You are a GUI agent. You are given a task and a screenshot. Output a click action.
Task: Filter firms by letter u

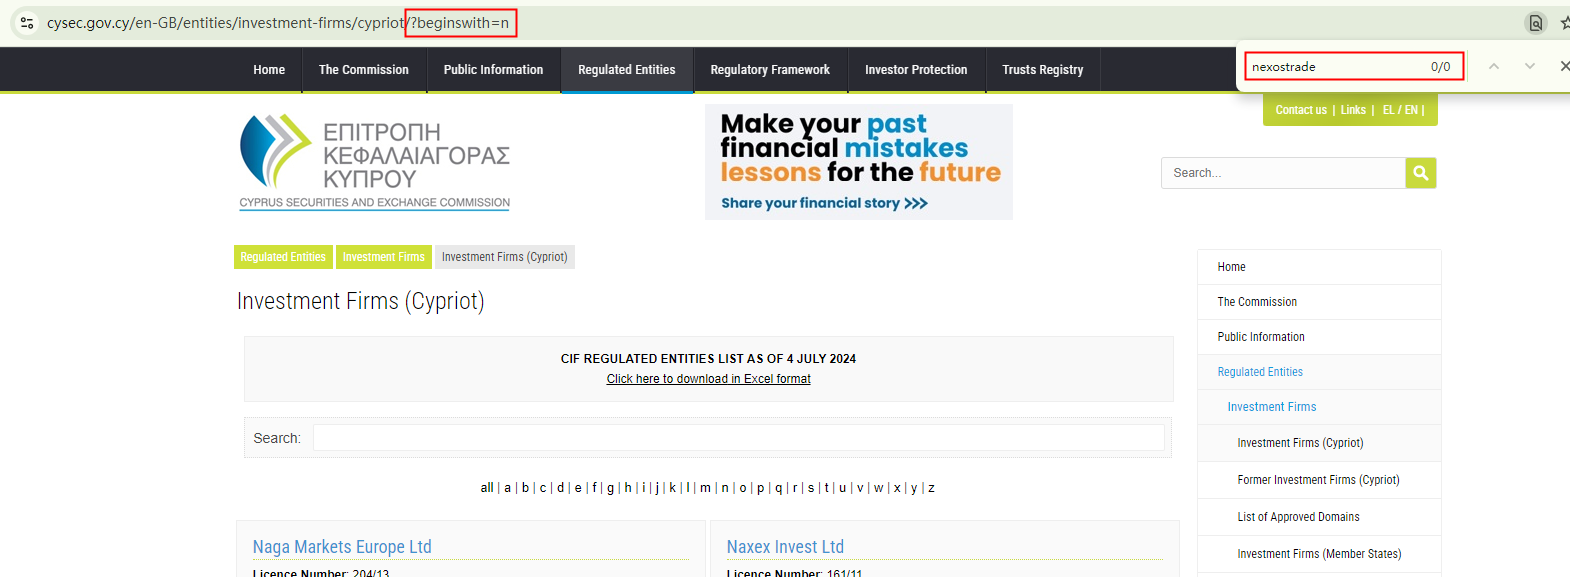(x=842, y=488)
